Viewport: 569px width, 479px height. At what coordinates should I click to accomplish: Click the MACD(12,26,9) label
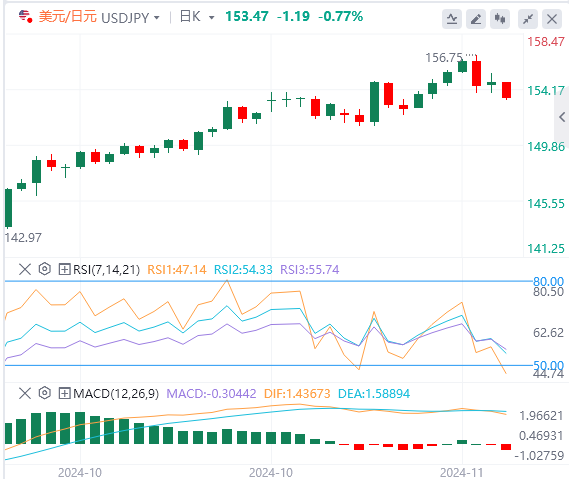(116, 394)
